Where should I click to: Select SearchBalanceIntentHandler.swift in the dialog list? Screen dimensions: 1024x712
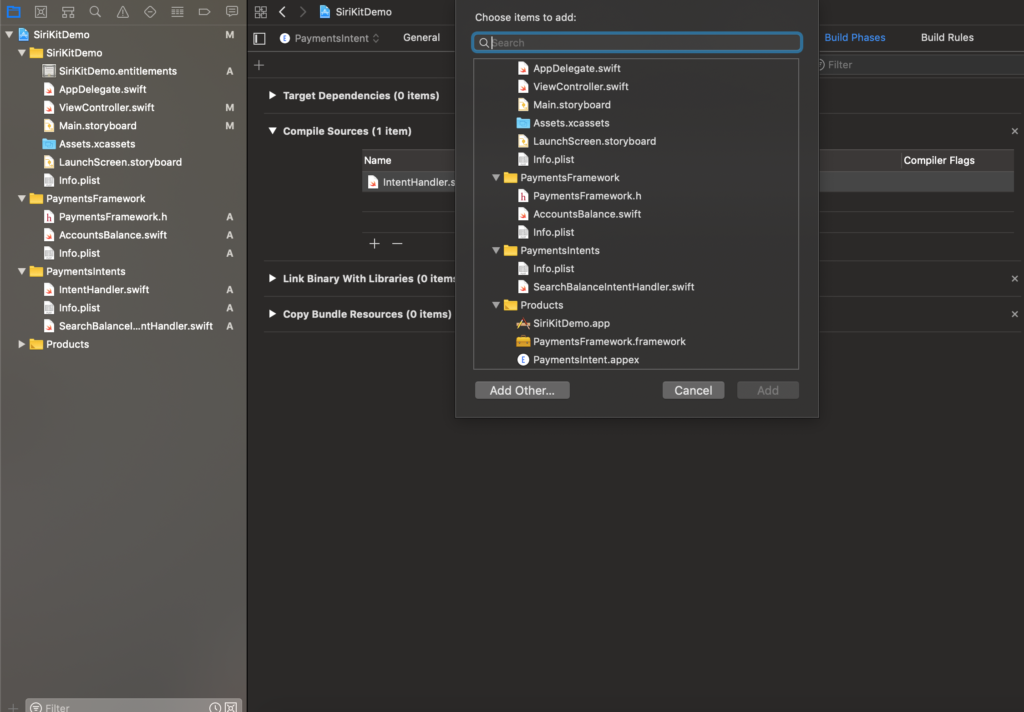click(613, 287)
